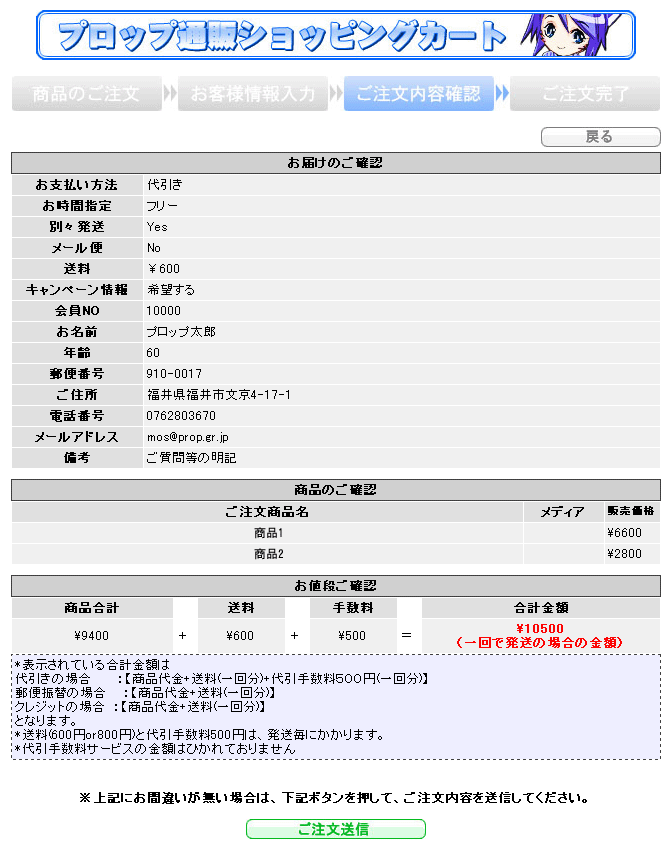Click handling fee ¥500
This screenshot has width=661, height=855.
pos(352,636)
